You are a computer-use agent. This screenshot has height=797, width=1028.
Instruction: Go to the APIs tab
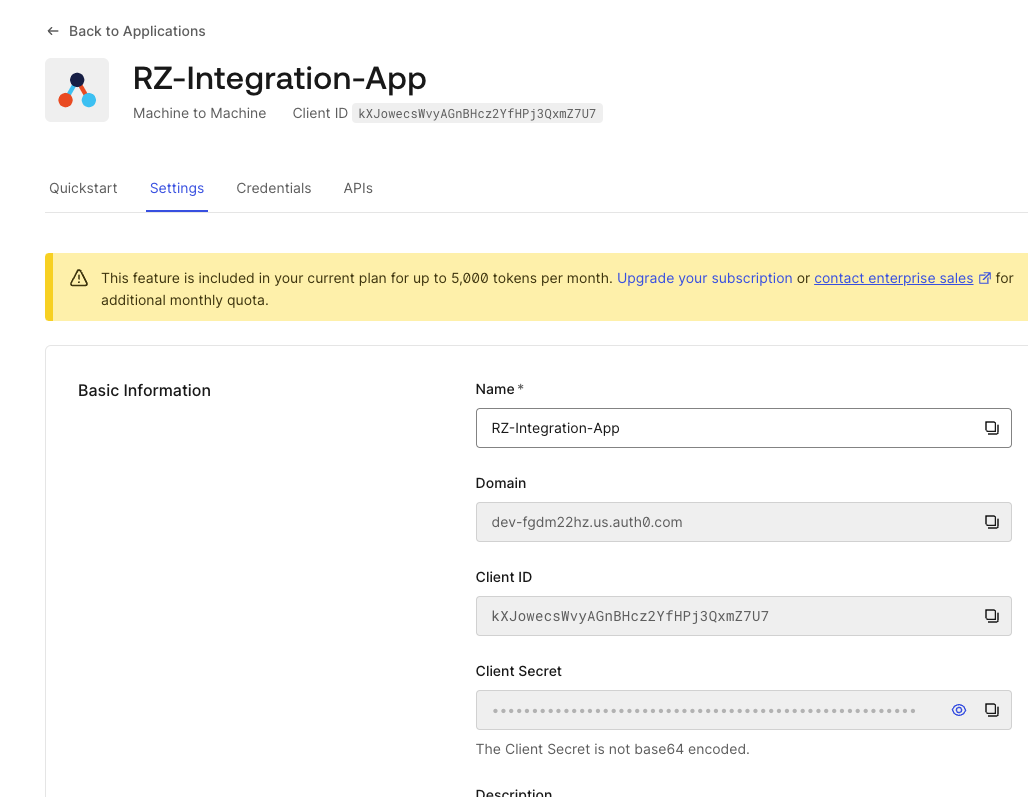pyautogui.click(x=358, y=188)
